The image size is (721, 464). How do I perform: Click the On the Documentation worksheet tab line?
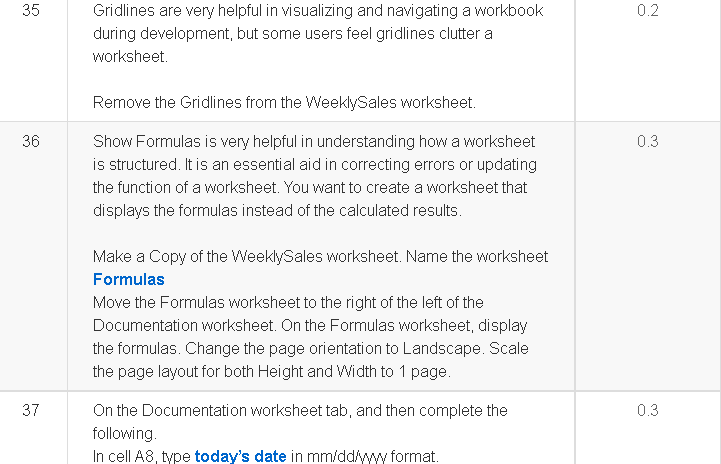(x=300, y=410)
